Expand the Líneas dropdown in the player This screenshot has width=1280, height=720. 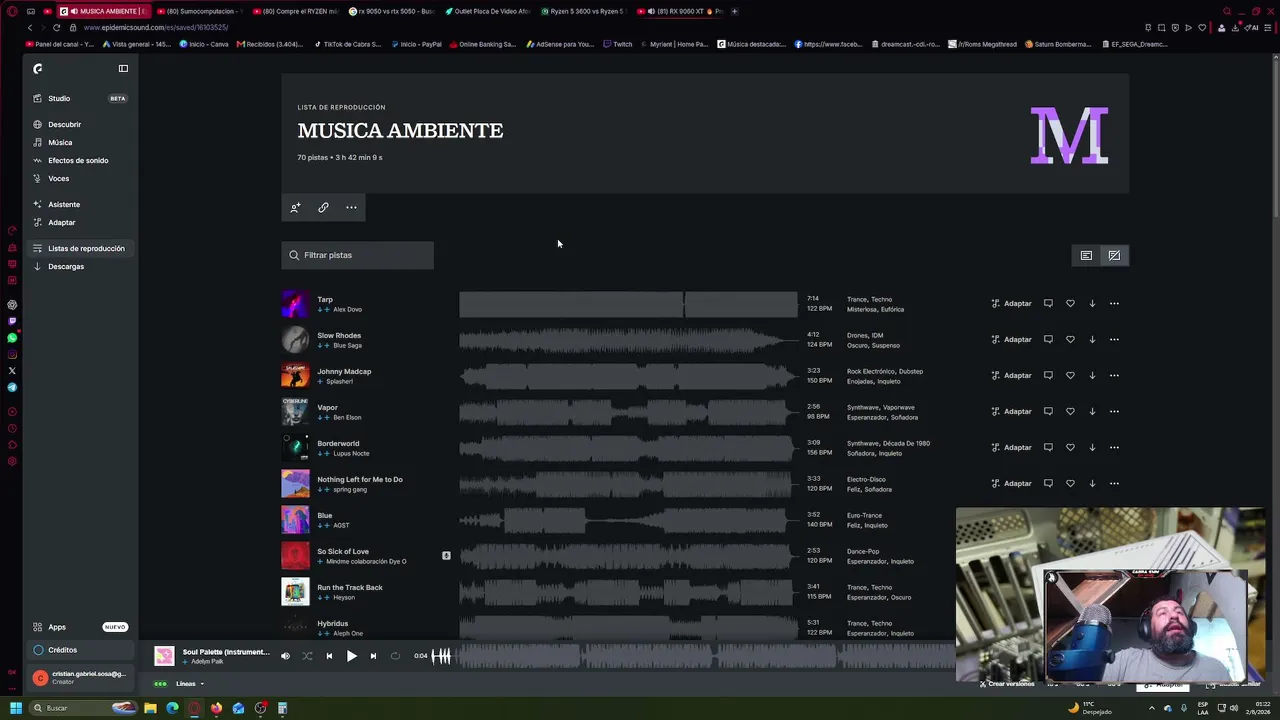[x=190, y=684]
